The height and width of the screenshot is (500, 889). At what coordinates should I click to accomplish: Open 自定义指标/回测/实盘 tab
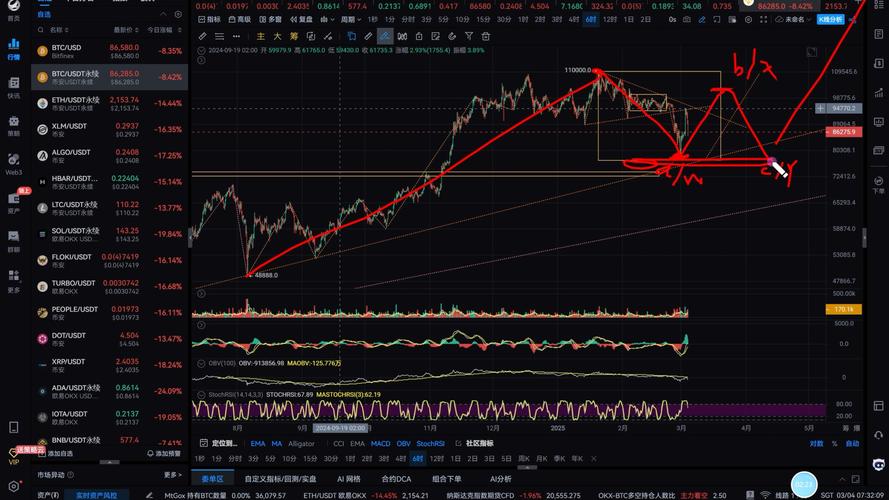pyautogui.click(x=280, y=479)
